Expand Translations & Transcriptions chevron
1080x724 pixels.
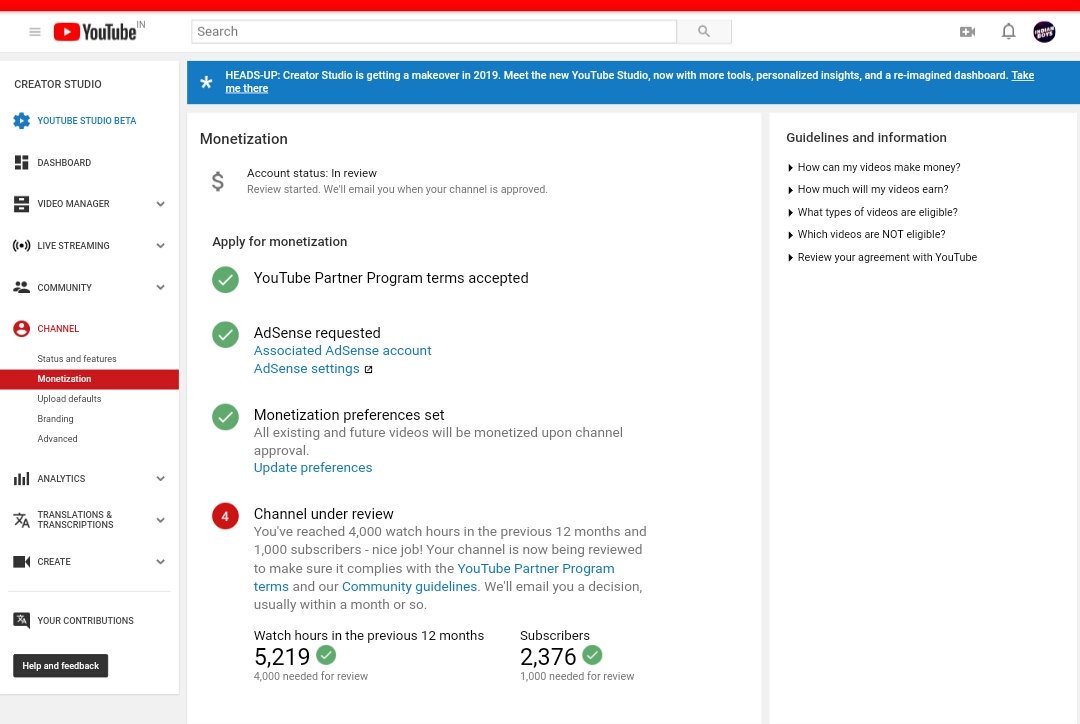coord(160,520)
